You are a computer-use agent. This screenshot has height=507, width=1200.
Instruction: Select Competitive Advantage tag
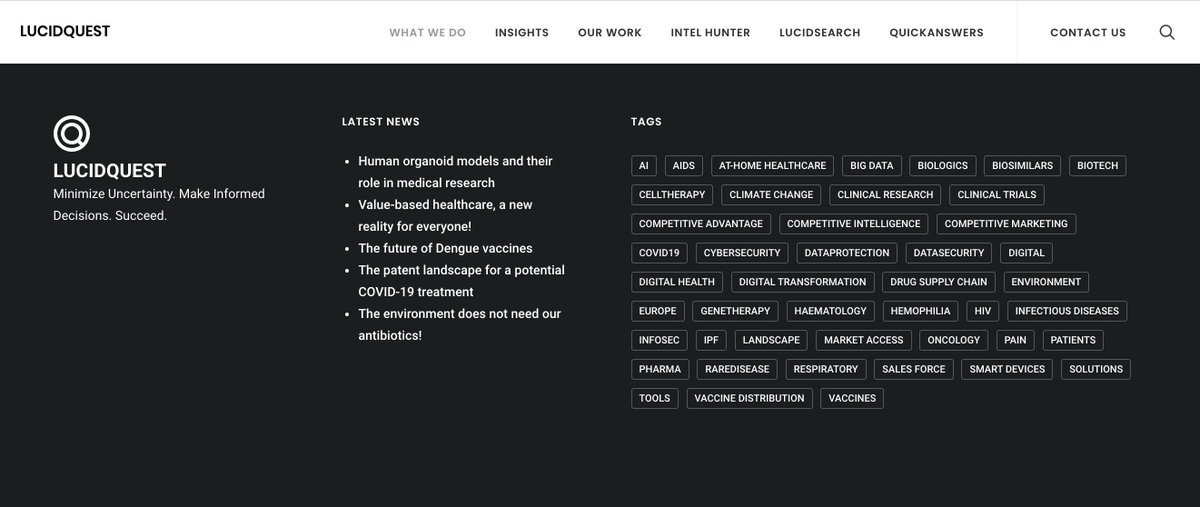pos(701,223)
